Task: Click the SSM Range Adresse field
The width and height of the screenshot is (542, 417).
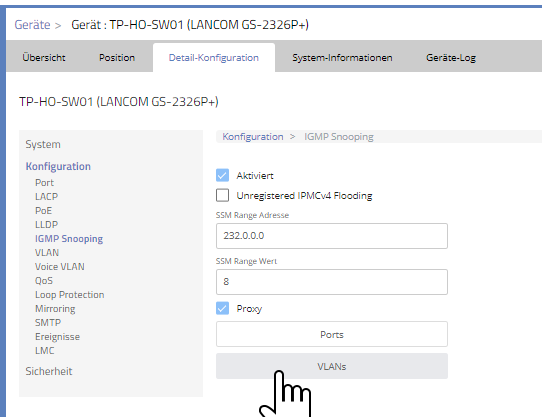Action: (332, 236)
